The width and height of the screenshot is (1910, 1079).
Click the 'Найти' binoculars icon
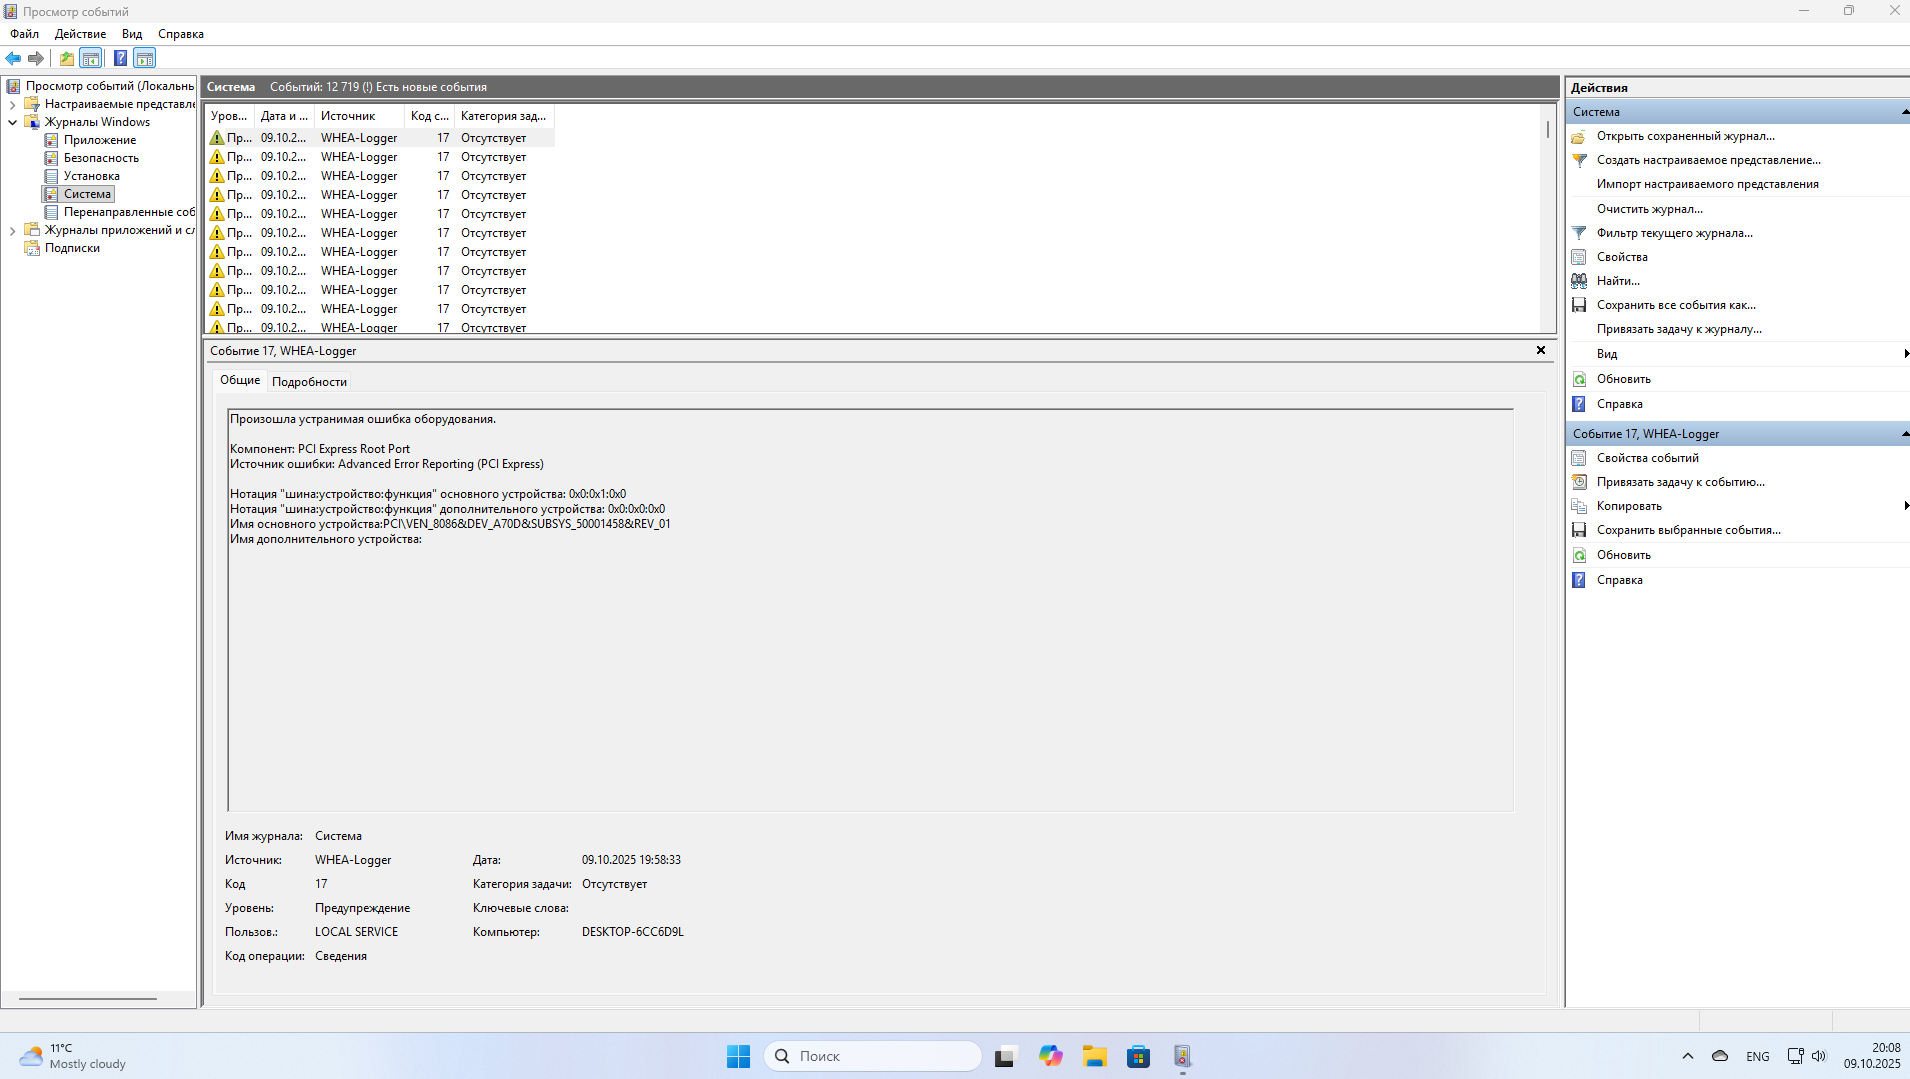pos(1579,281)
